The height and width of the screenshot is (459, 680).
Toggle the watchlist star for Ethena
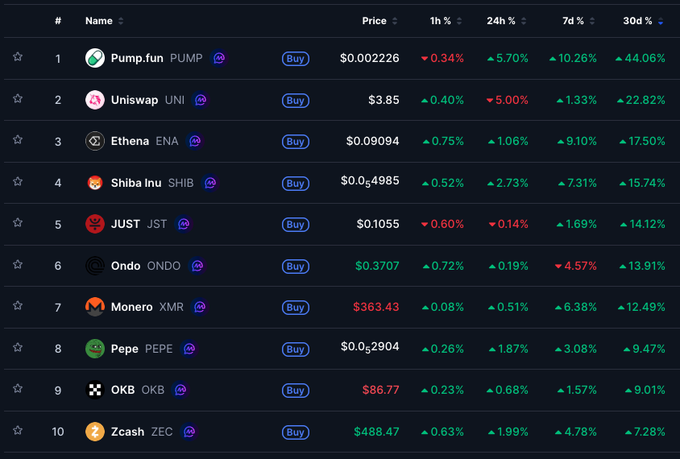coord(17,140)
